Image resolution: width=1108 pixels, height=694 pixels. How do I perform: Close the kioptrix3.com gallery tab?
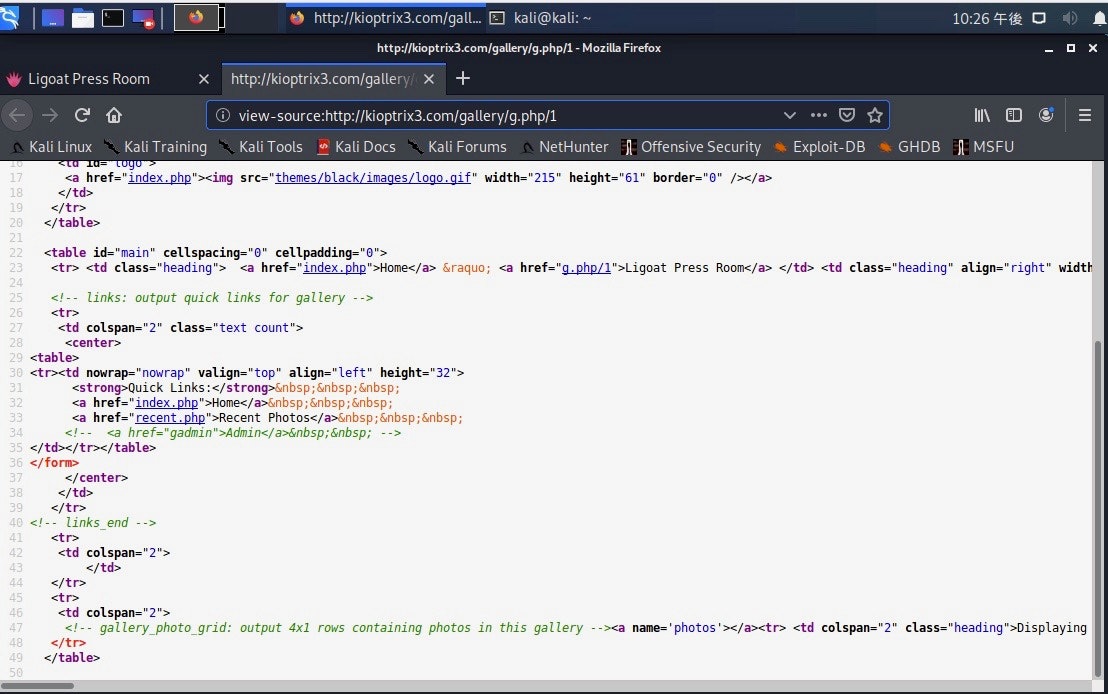point(429,79)
